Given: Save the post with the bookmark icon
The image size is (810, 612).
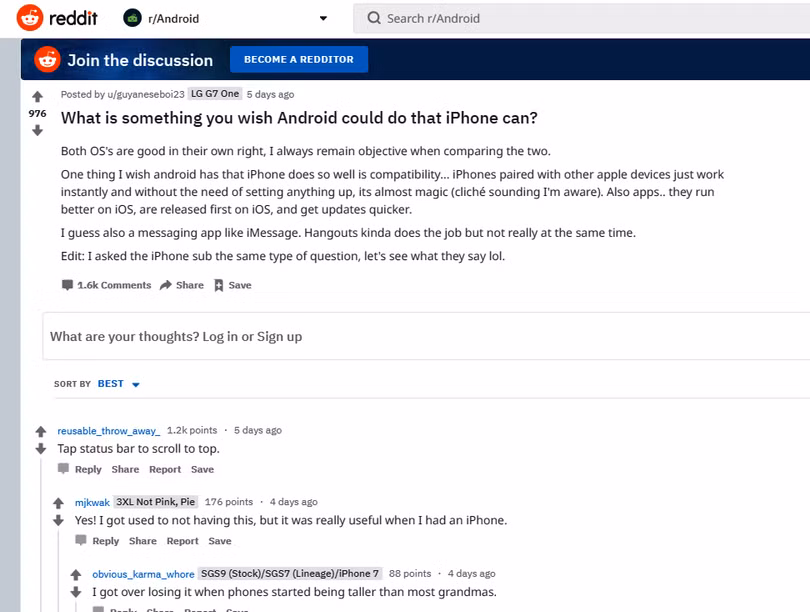Looking at the screenshot, I should coord(232,285).
